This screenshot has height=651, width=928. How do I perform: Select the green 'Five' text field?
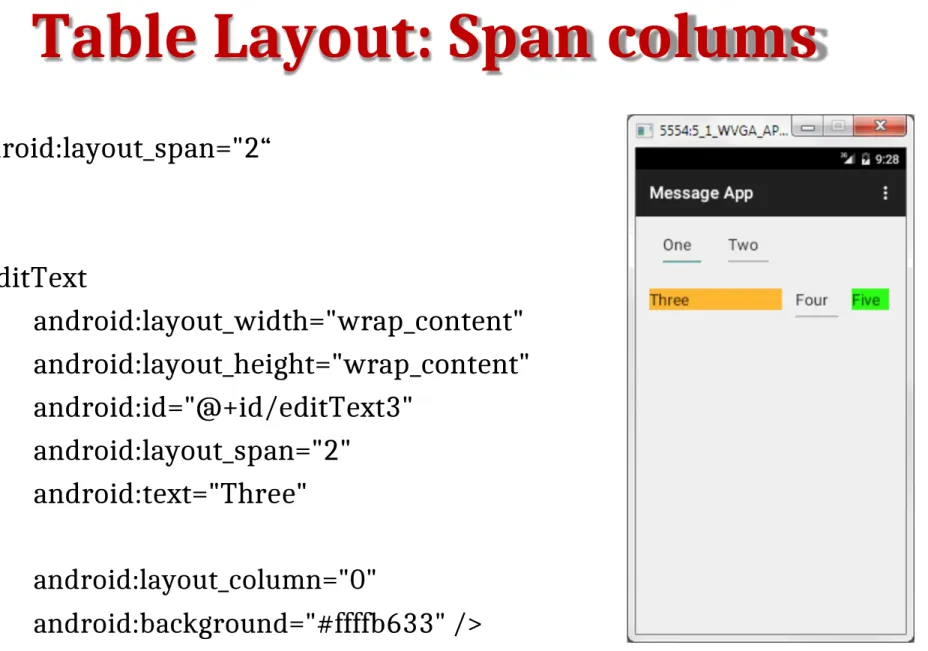click(869, 299)
